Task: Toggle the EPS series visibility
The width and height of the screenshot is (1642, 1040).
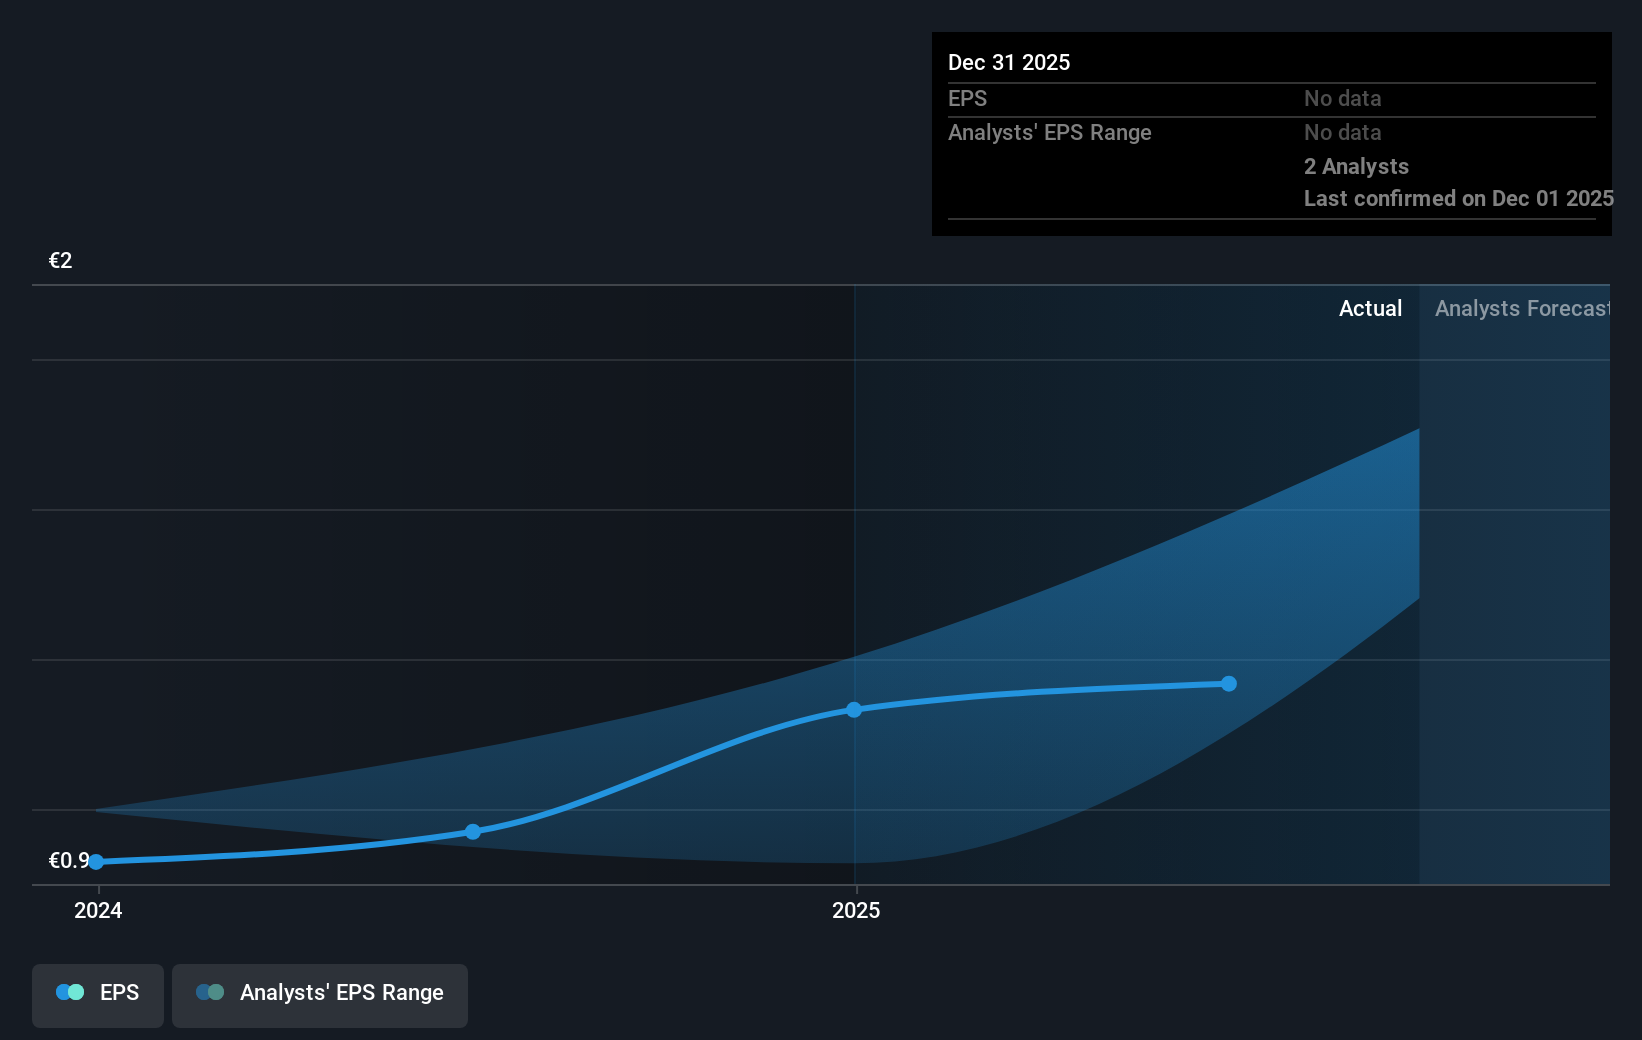Action: coord(97,994)
